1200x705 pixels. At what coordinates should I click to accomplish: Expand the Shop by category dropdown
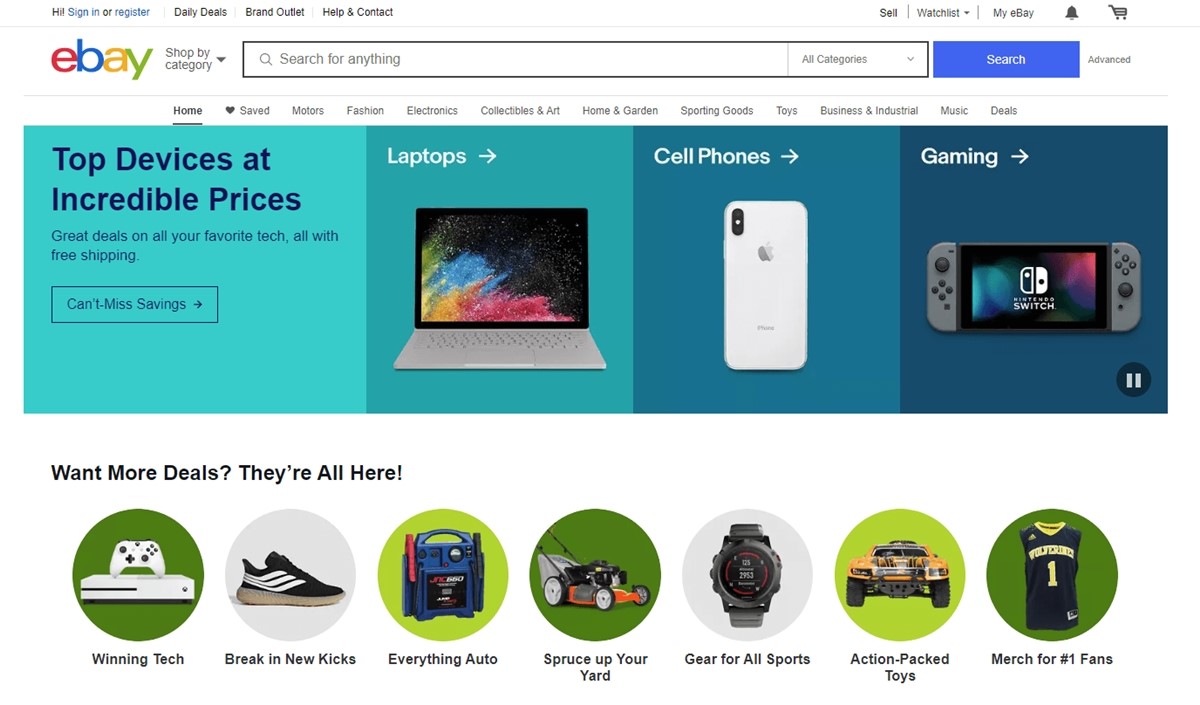pos(195,59)
